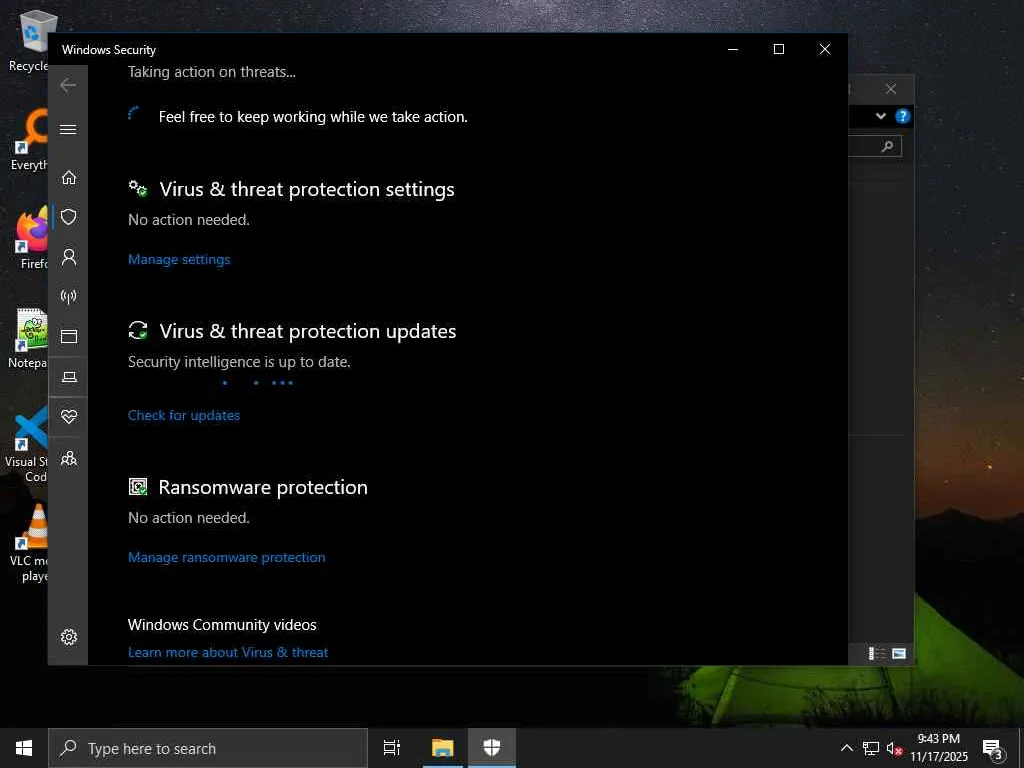Viewport: 1024px width, 768px height.
Task: Open Learn more about Virus & threat link
Action: [x=228, y=652]
